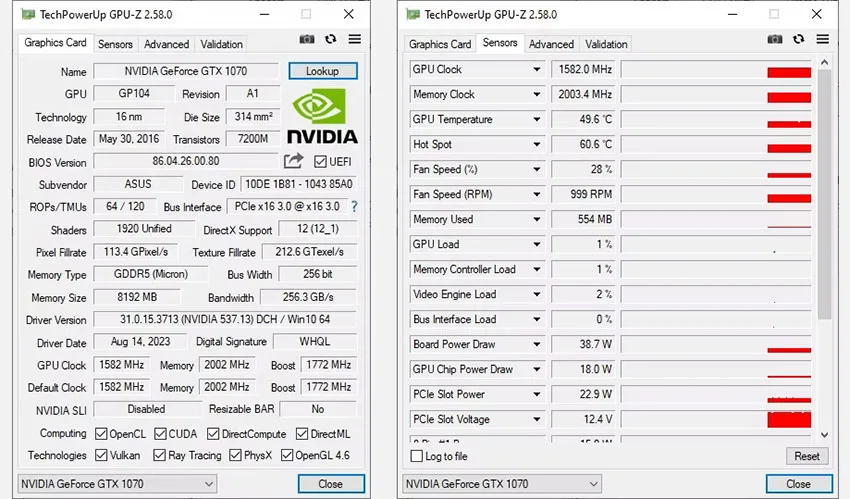Click Close button in Sensors window
Image resolution: width=850 pixels, height=499 pixels.
(x=799, y=484)
